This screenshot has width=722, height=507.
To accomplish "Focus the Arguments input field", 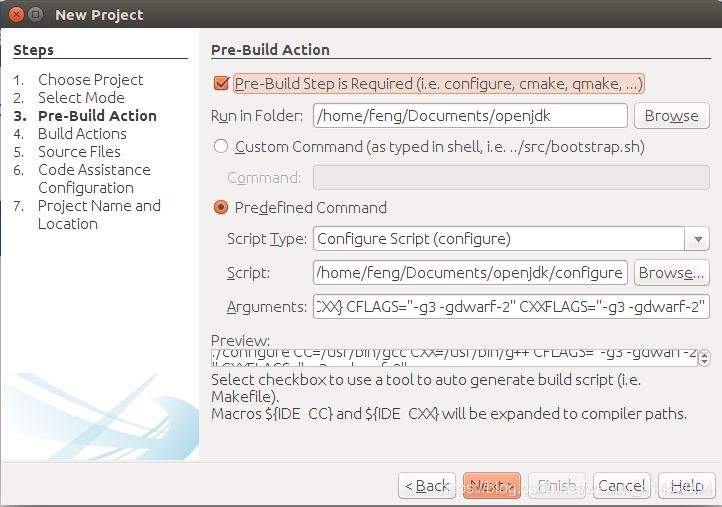I will coord(511,307).
